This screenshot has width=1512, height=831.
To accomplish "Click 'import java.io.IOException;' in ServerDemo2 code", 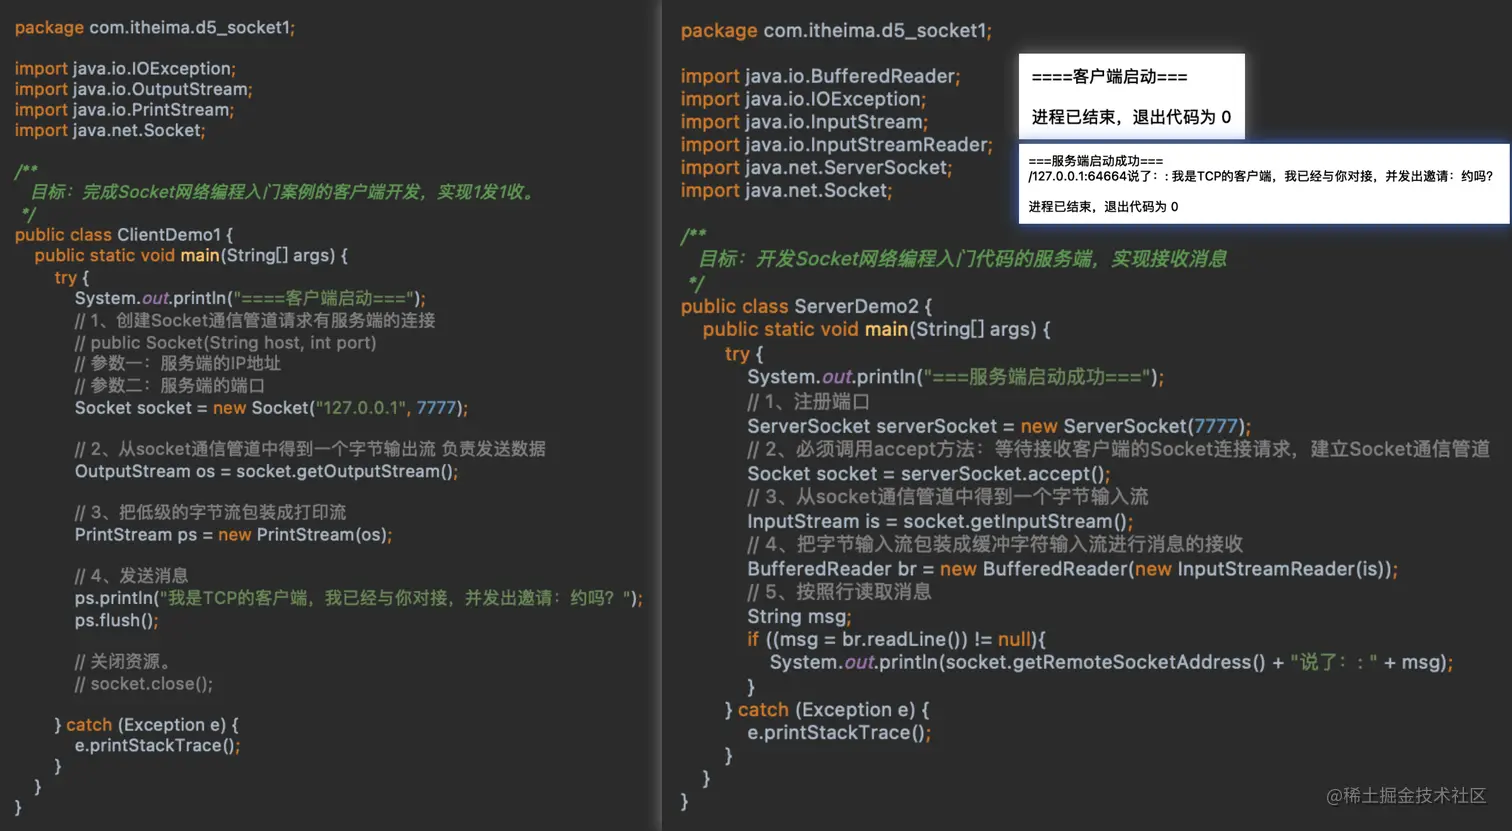I will pos(803,99).
